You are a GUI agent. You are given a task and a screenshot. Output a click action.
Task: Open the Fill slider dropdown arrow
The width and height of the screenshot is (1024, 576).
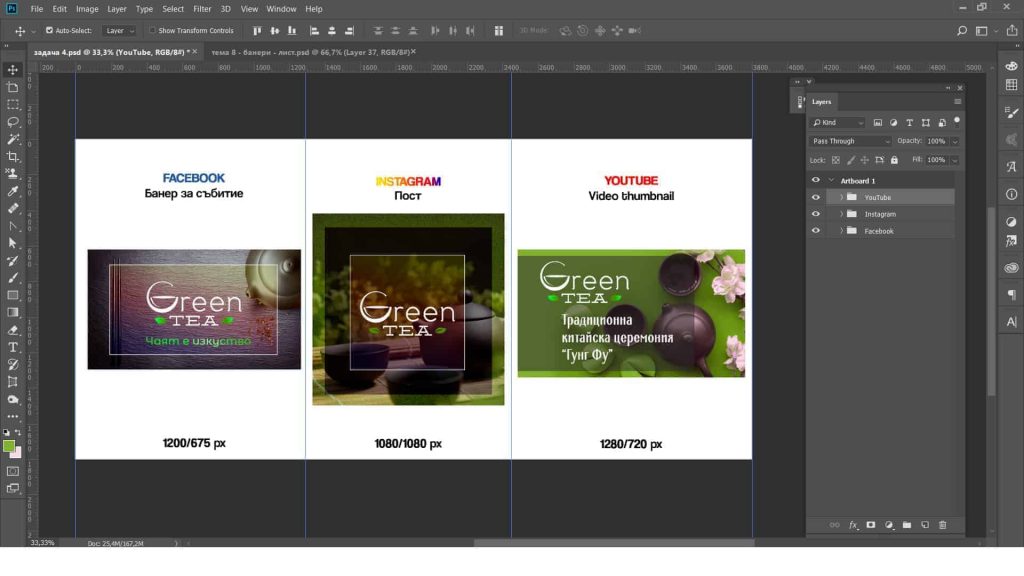click(x=955, y=160)
